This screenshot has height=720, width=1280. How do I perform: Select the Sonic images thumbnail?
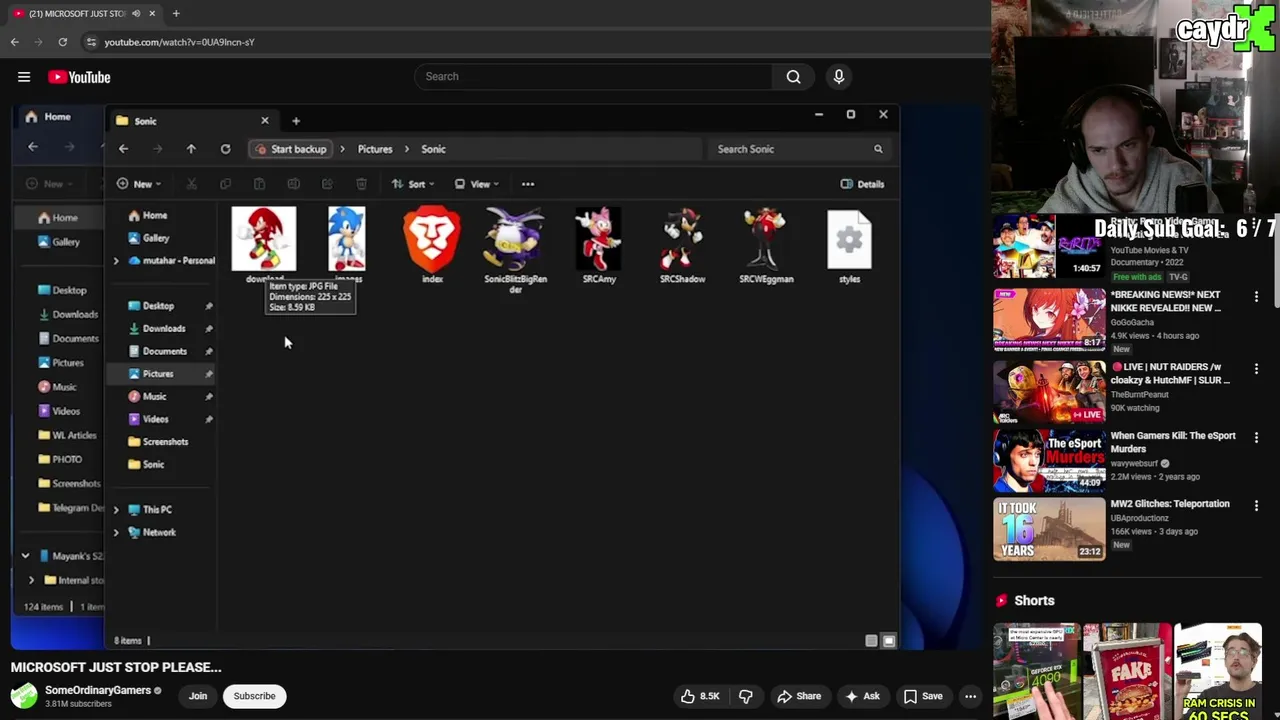pos(347,239)
